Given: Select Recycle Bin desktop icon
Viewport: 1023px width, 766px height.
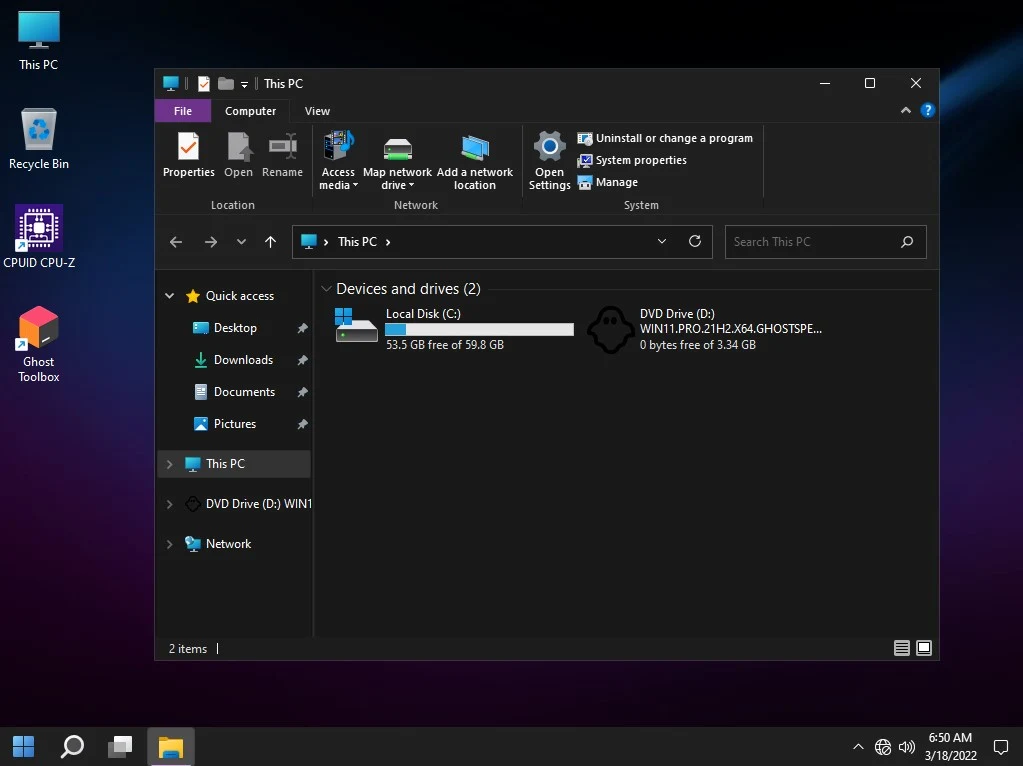Looking at the screenshot, I should [38, 140].
